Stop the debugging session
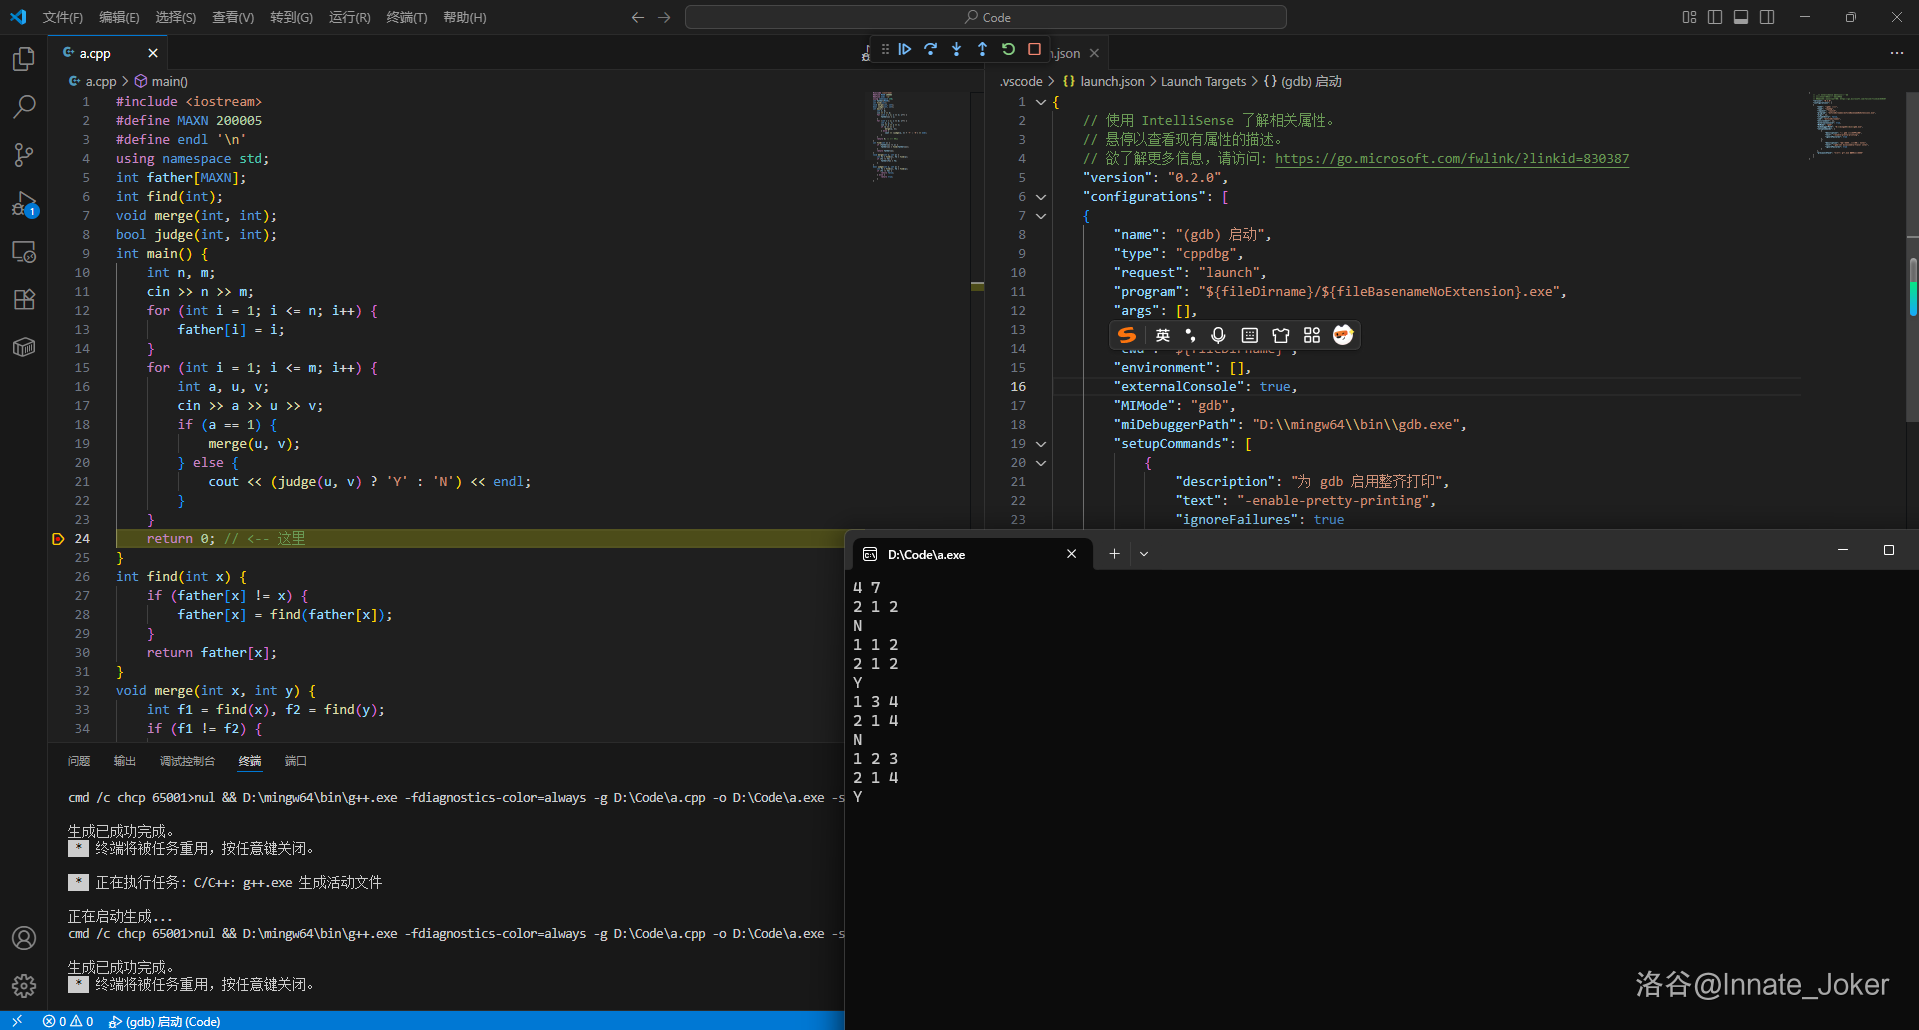 pos(1034,49)
